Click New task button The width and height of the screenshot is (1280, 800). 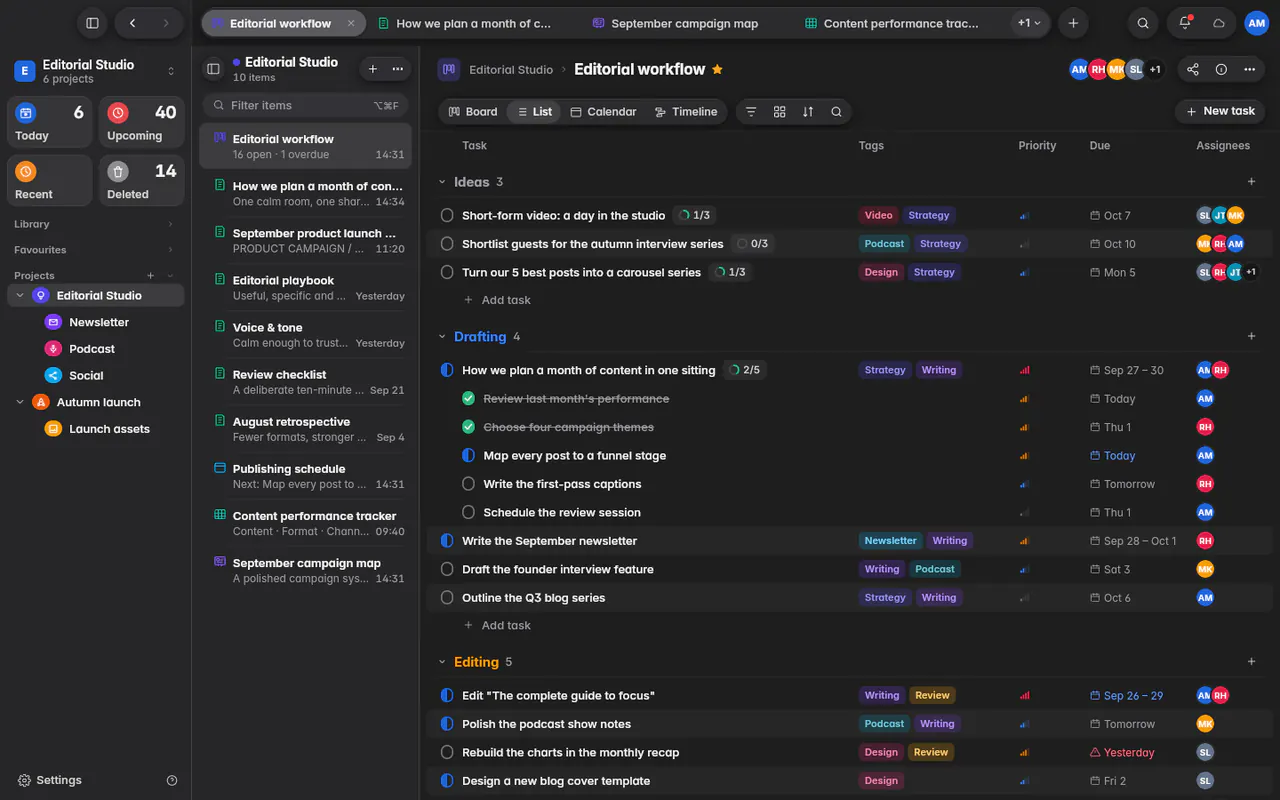(1220, 111)
